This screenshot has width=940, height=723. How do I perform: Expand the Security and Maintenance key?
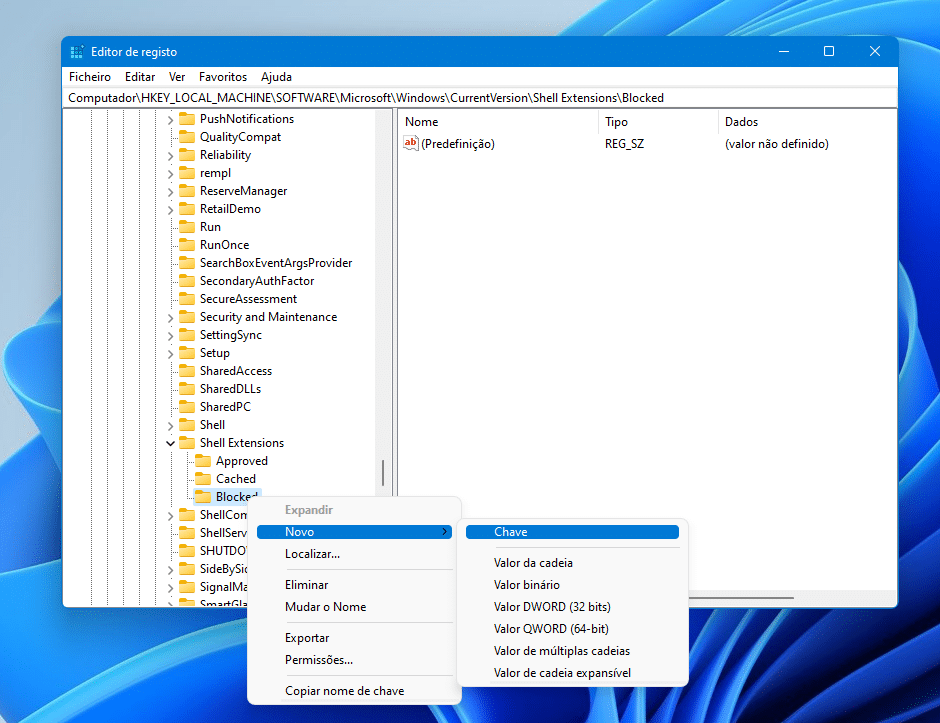click(170, 318)
